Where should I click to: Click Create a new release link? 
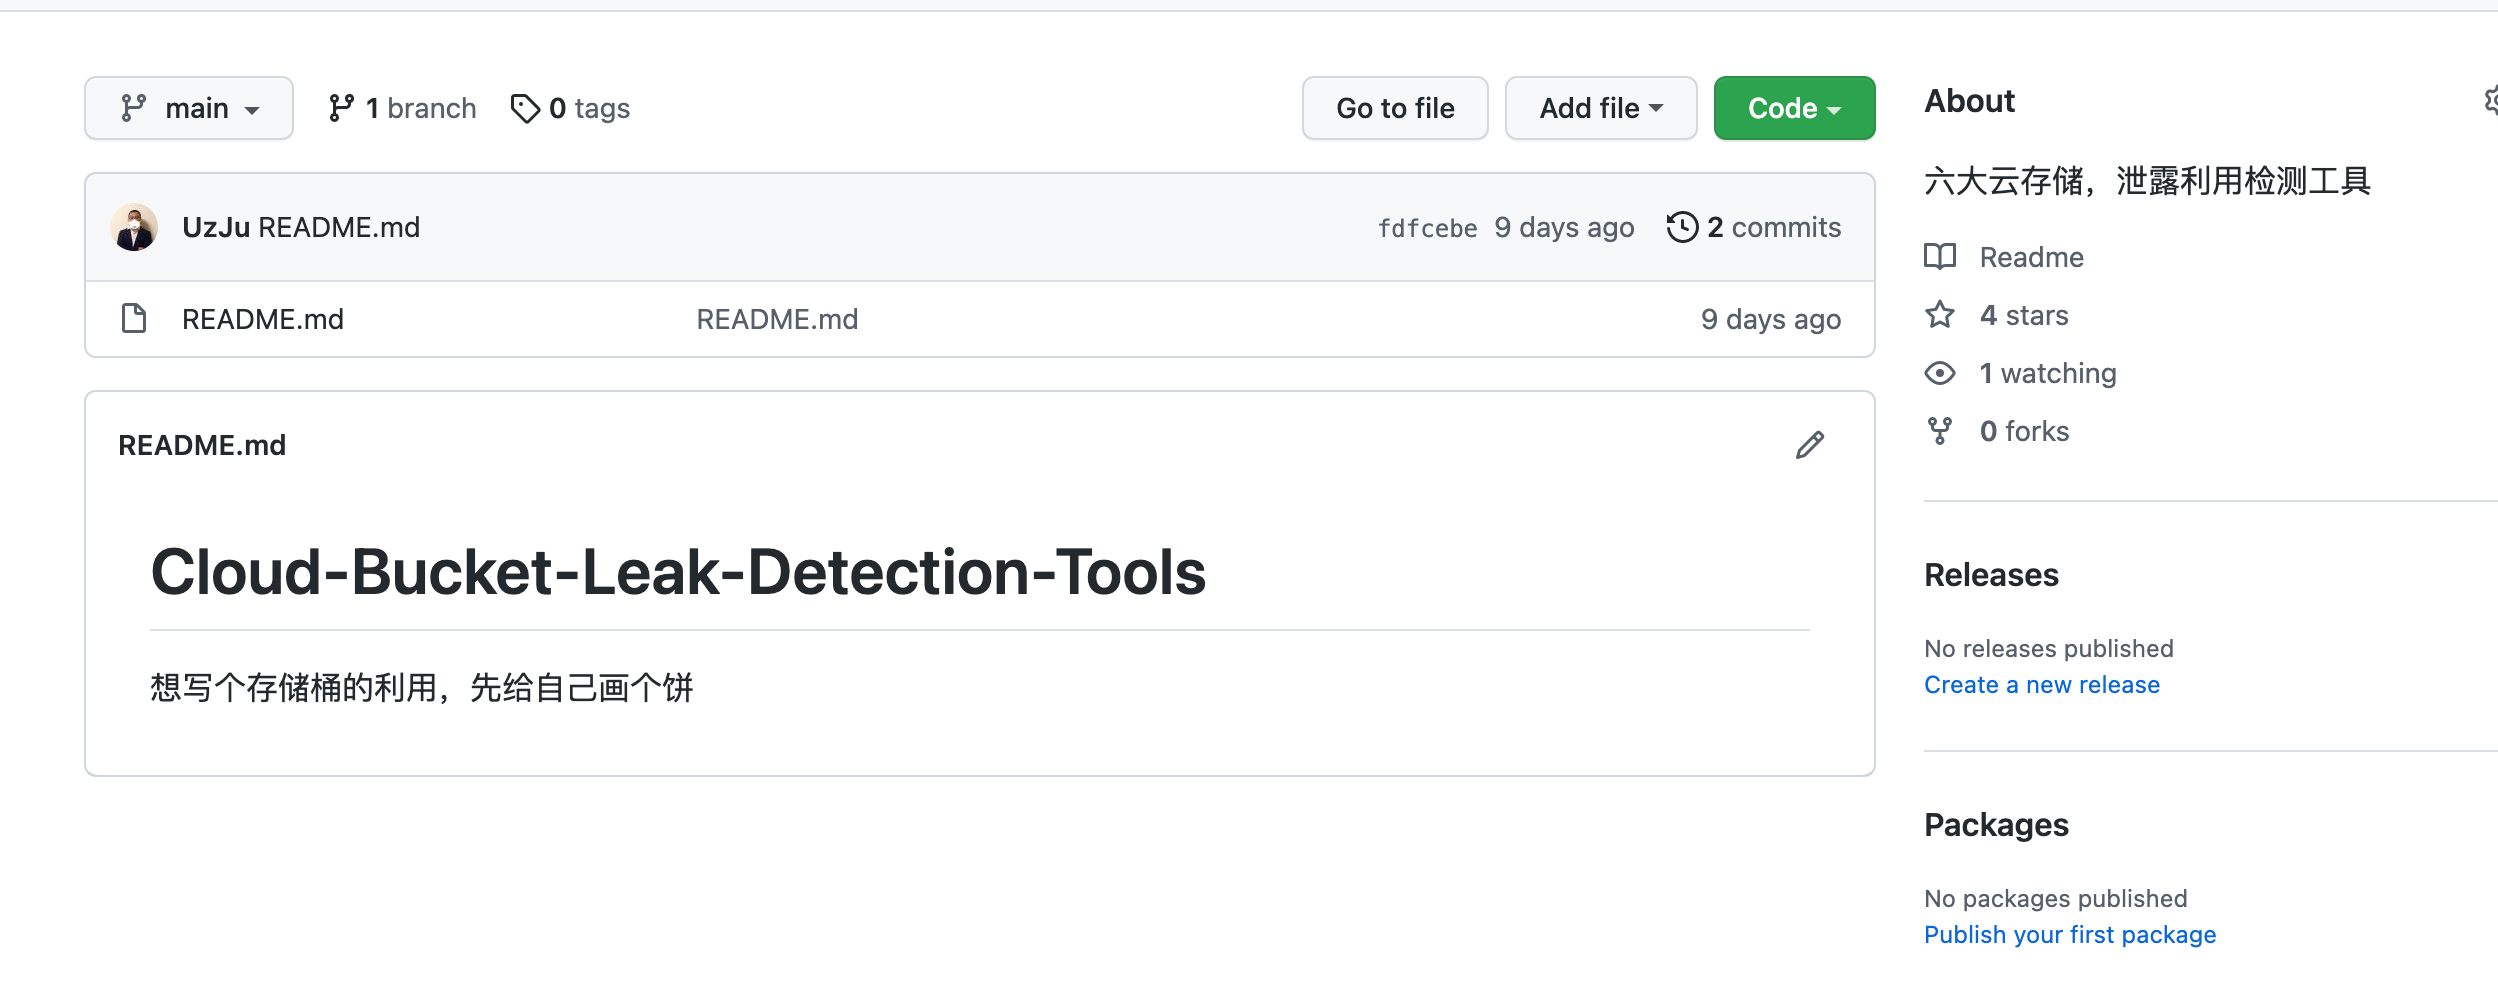point(2041,685)
